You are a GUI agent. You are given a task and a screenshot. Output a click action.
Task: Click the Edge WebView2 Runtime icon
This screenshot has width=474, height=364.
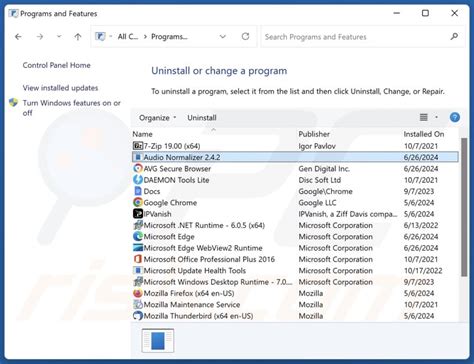(x=138, y=248)
